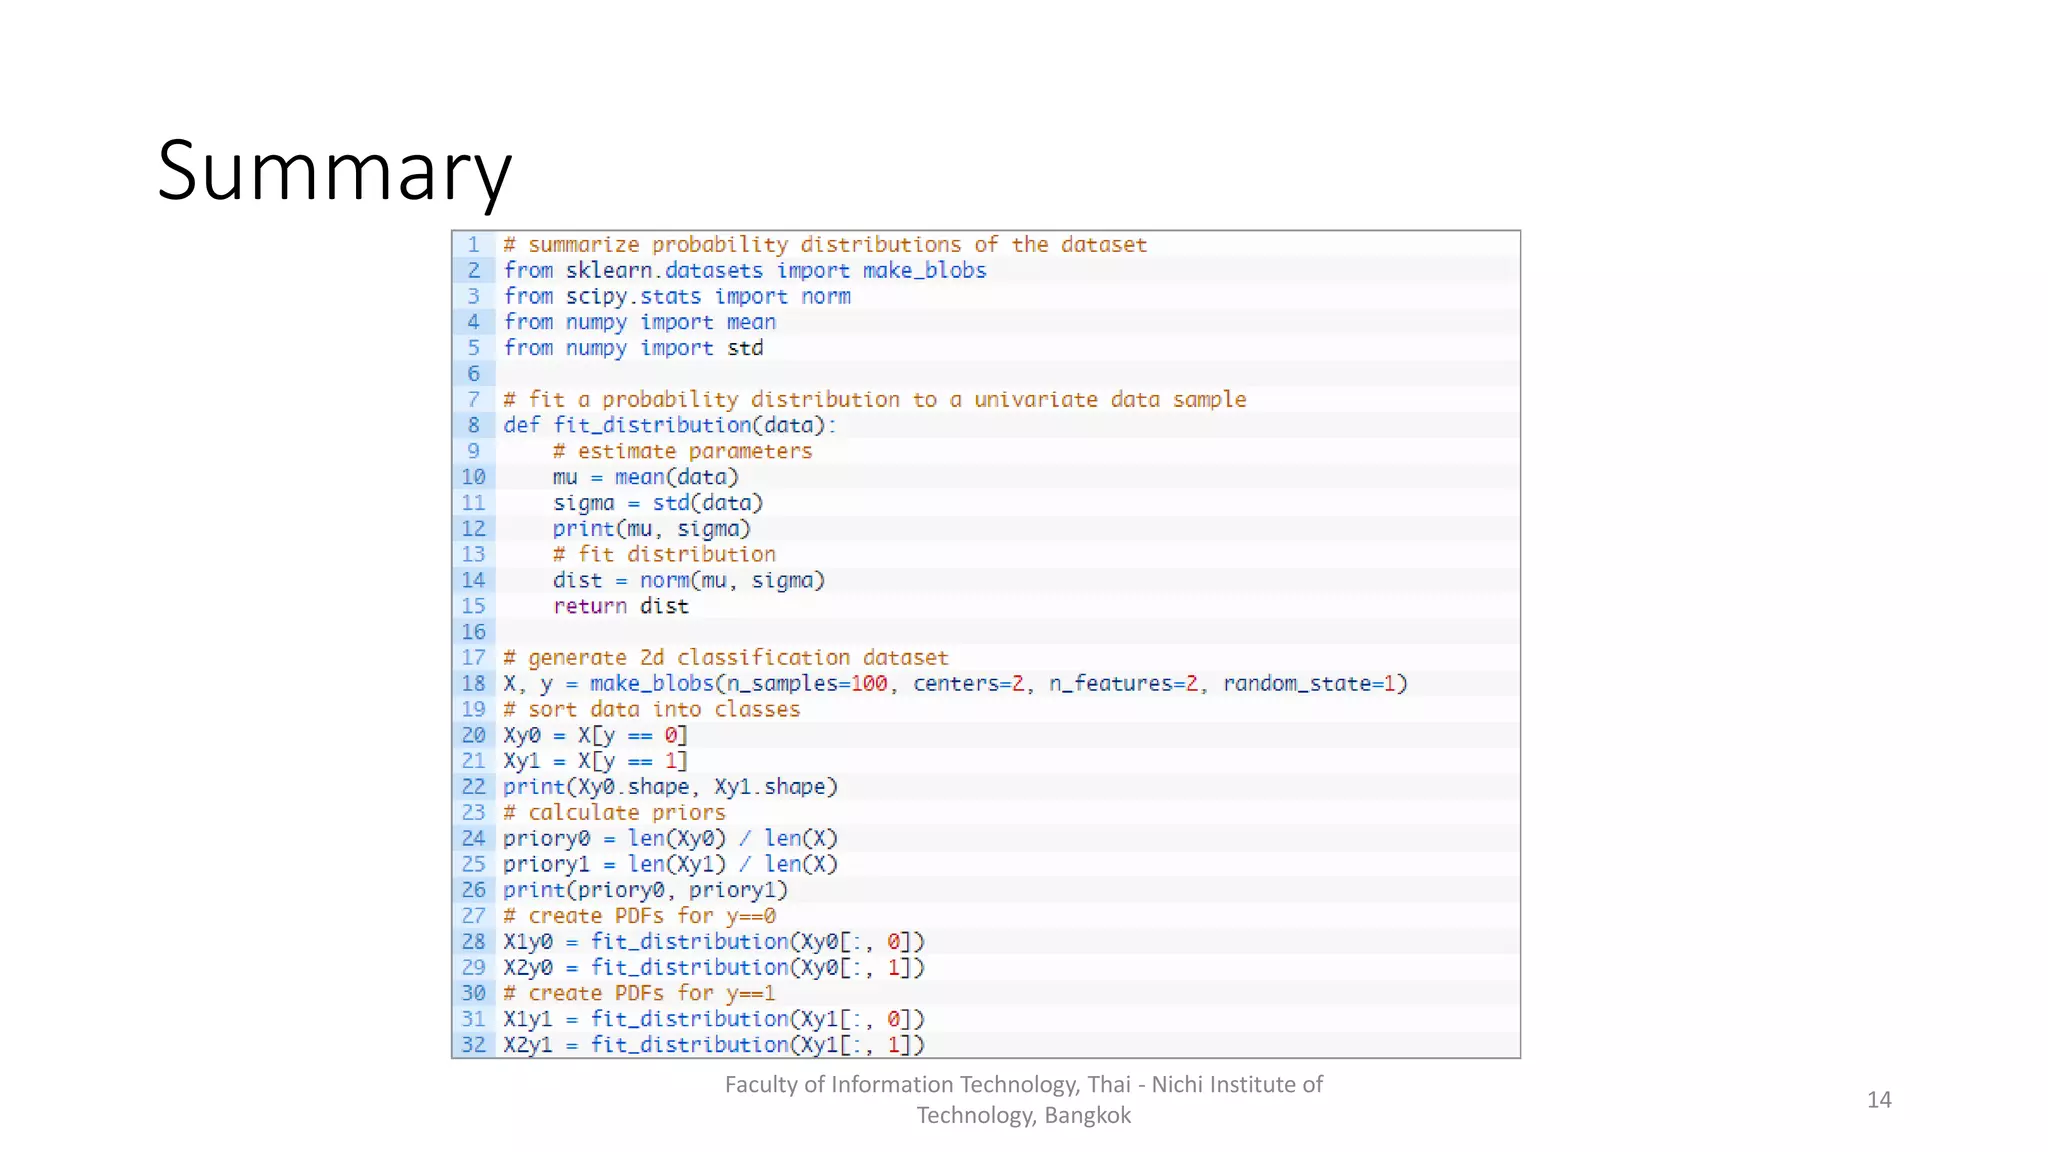
Task: Click line number 6 in the gutter
Action: click(x=474, y=374)
